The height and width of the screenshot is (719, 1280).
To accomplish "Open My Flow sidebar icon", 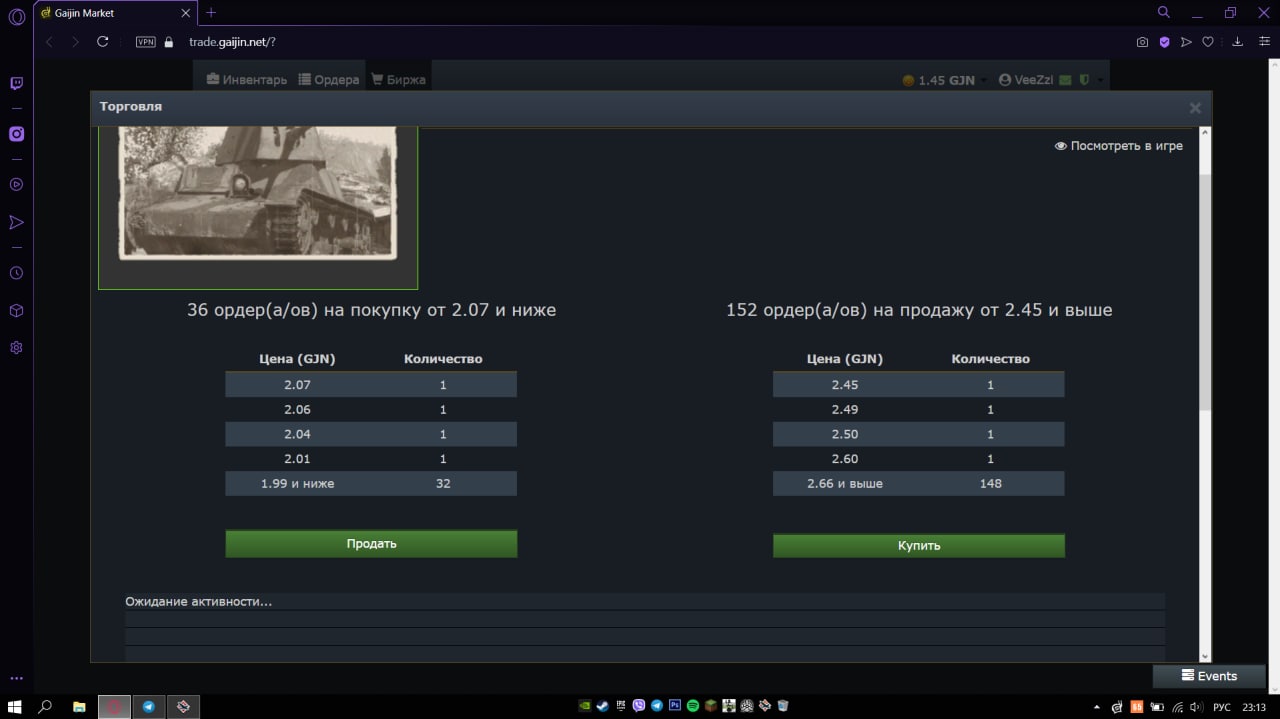I will 16,222.
